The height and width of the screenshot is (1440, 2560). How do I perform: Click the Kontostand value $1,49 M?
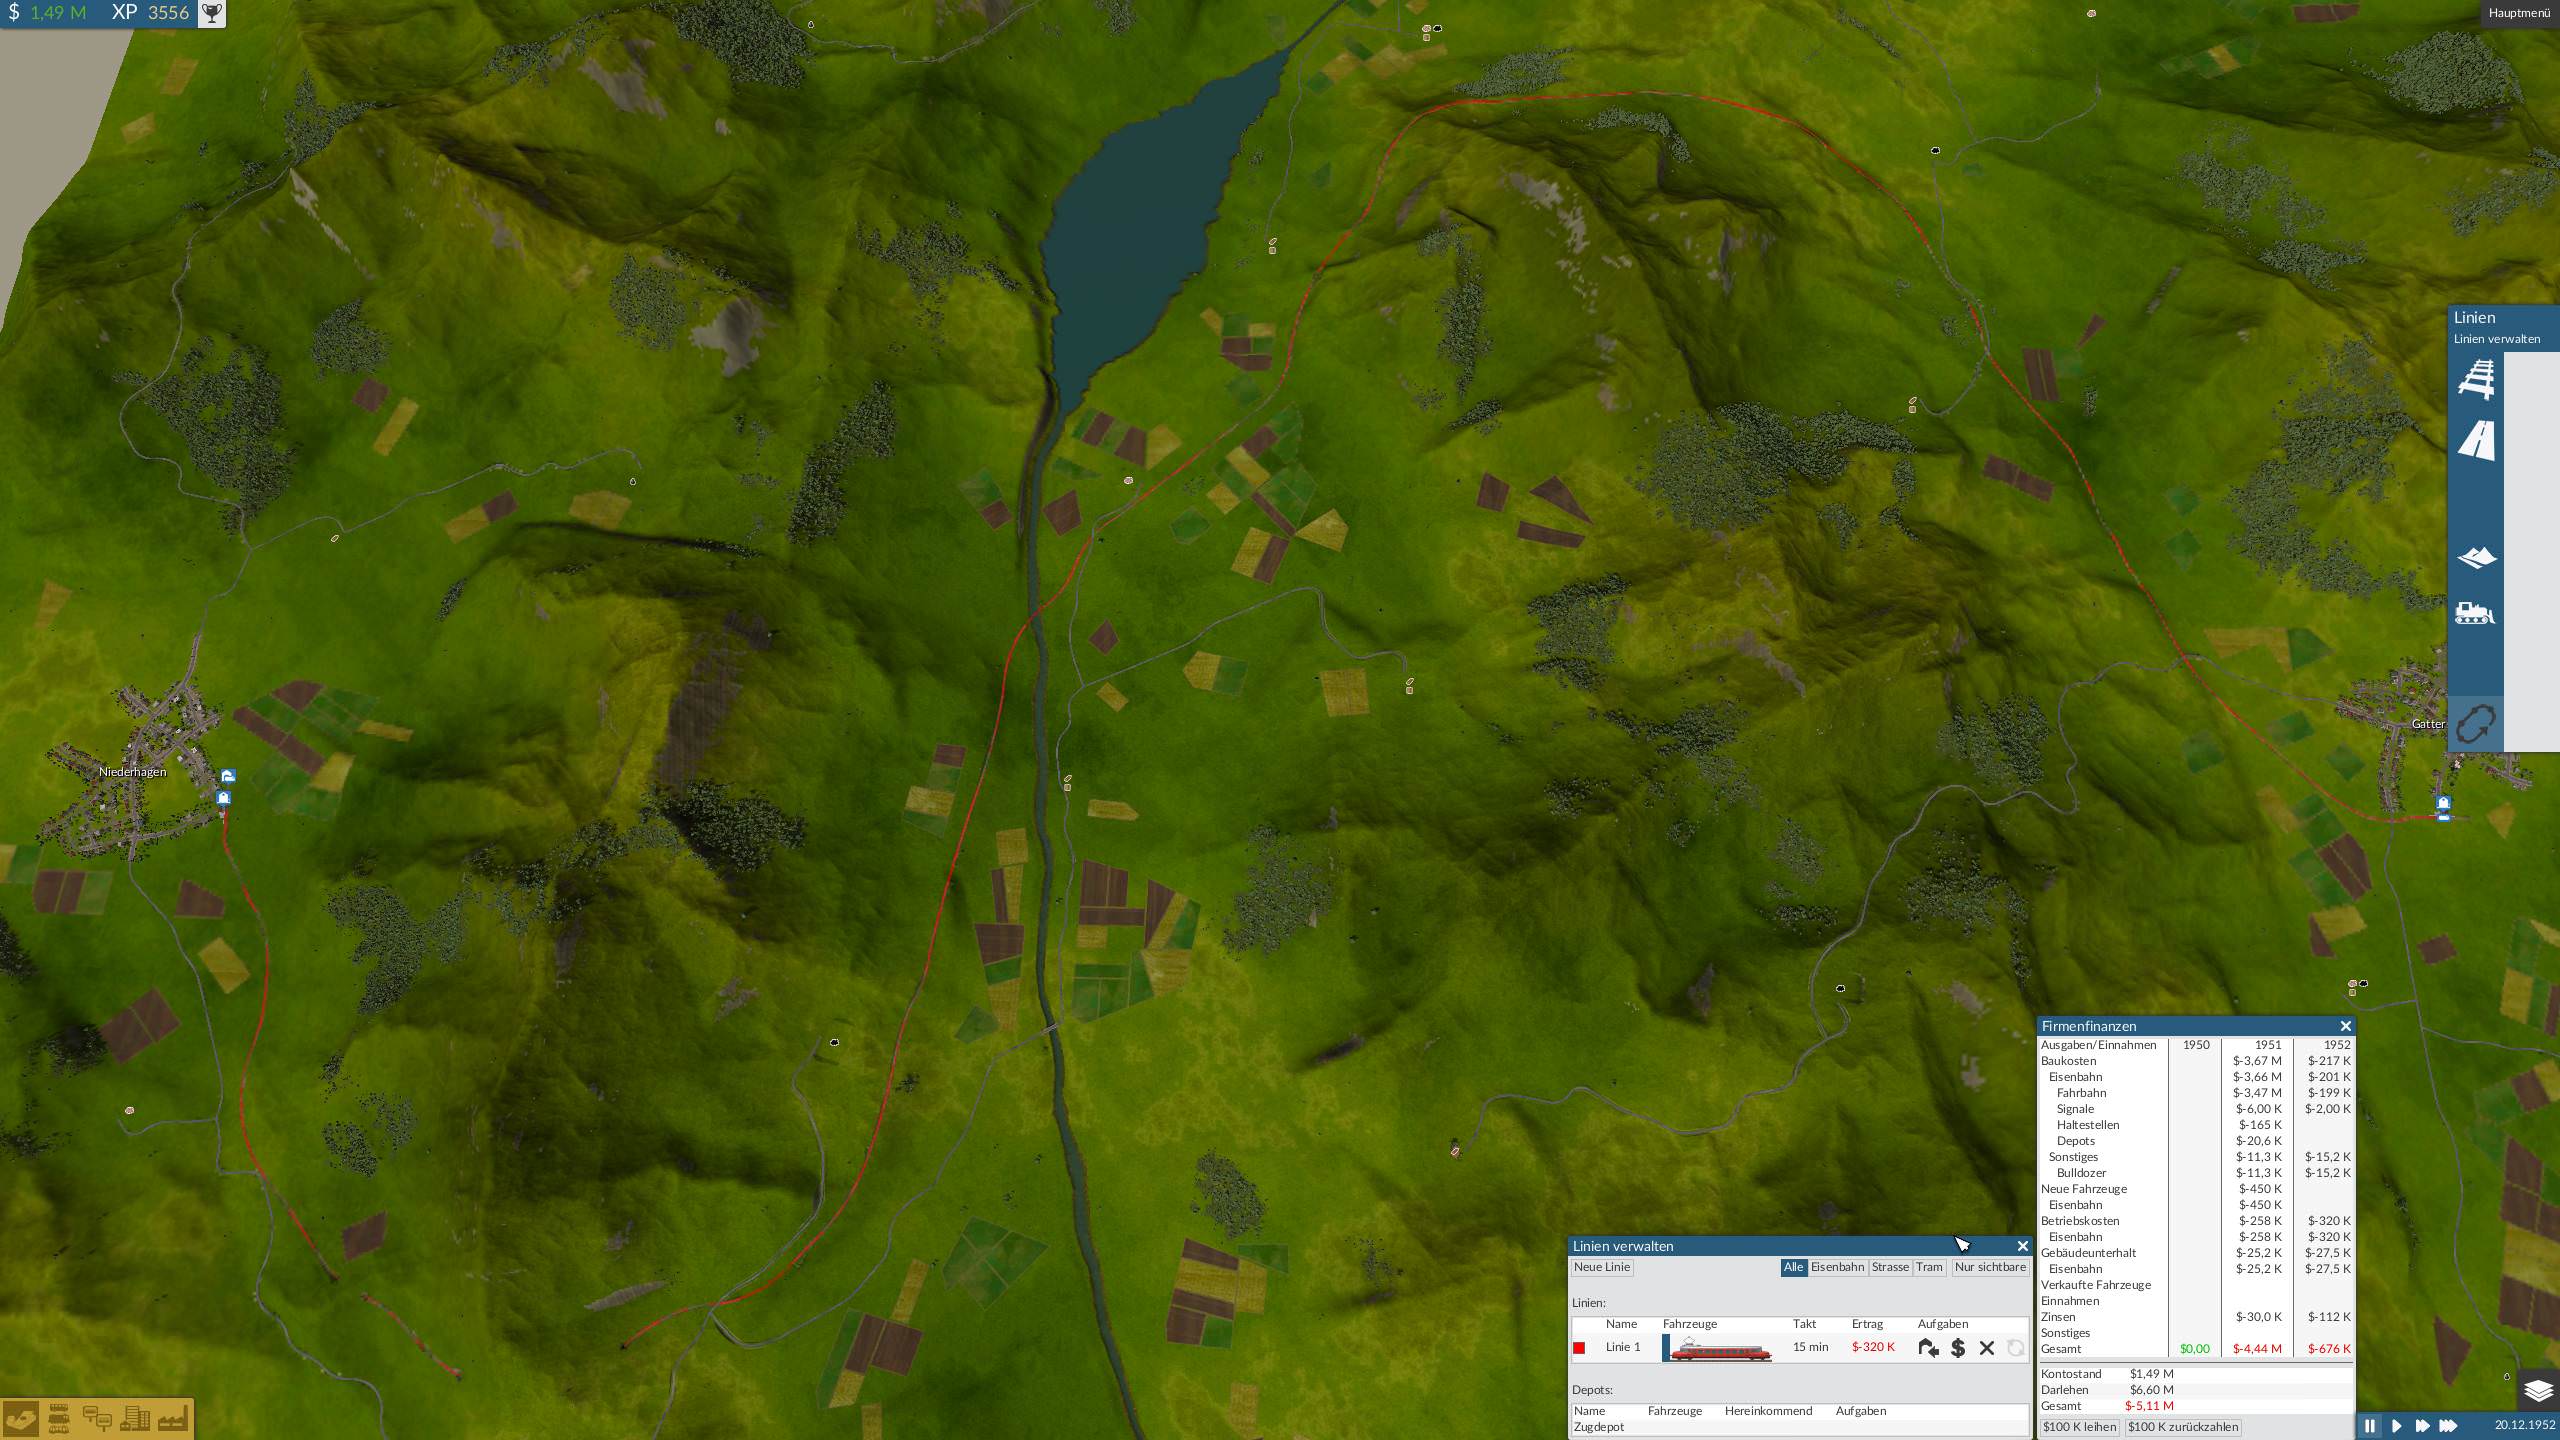click(2152, 1374)
